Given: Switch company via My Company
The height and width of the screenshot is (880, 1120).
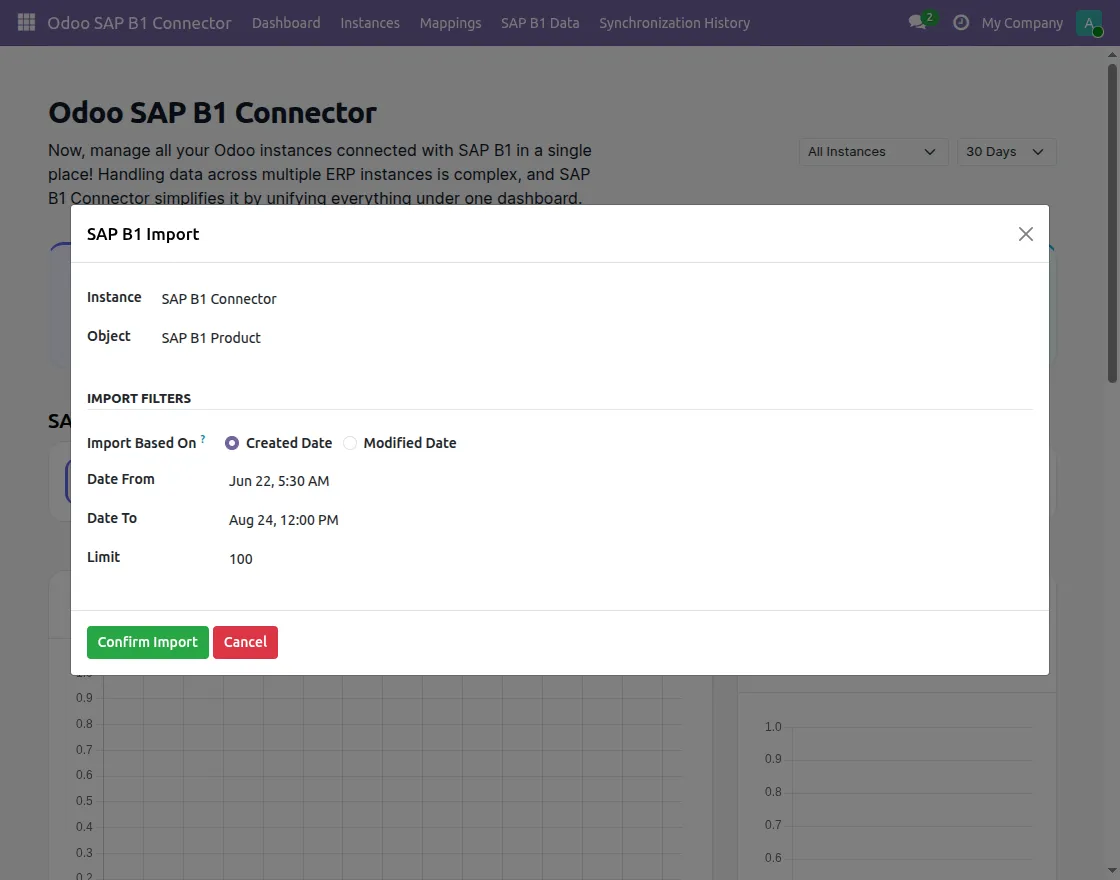Looking at the screenshot, I should point(1022,23).
